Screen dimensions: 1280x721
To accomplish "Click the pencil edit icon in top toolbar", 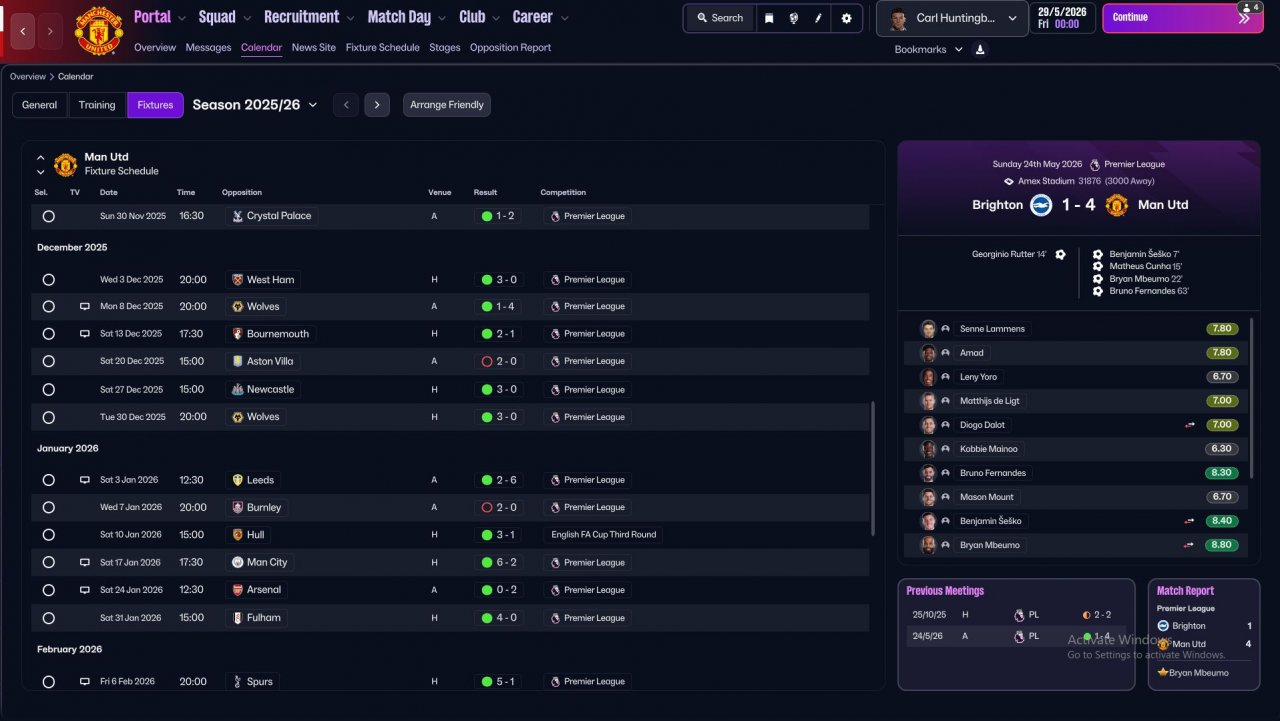I will [x=819, y=18].
